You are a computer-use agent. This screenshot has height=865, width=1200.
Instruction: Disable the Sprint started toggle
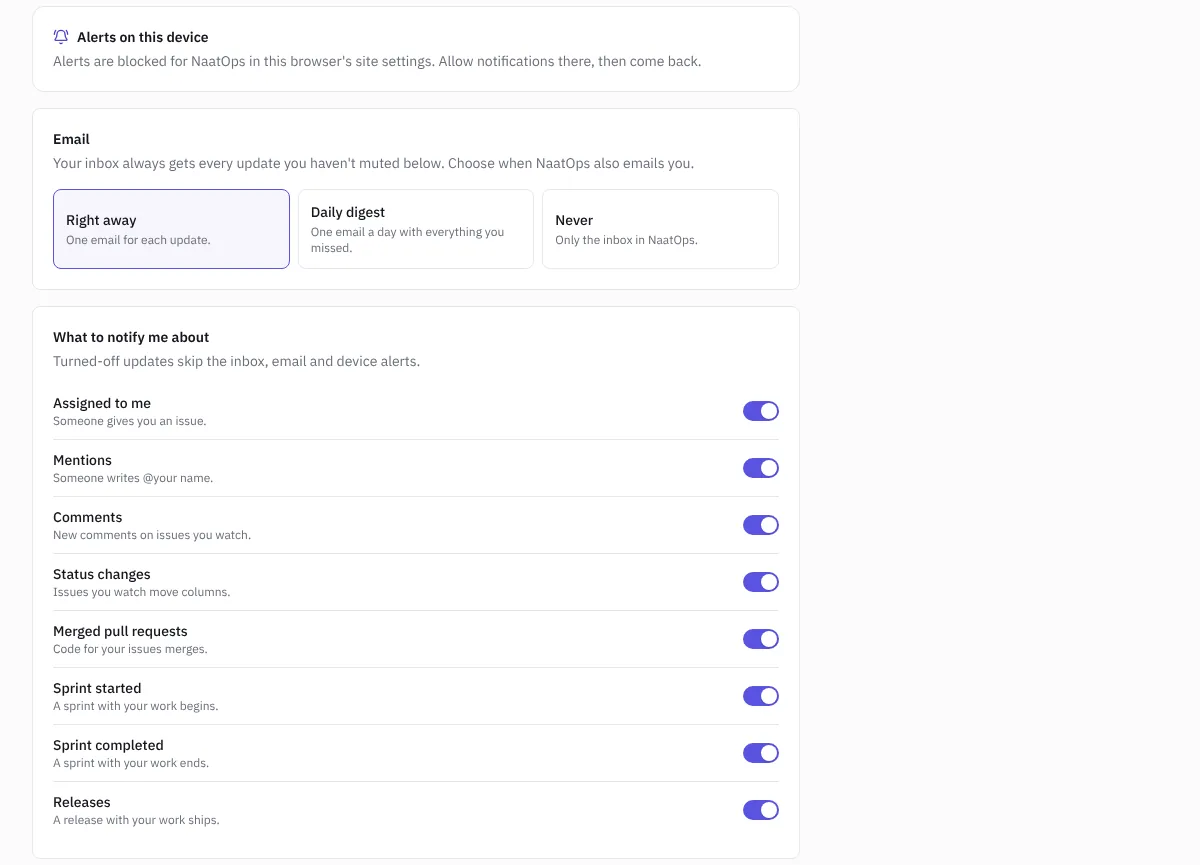point(761,696)
